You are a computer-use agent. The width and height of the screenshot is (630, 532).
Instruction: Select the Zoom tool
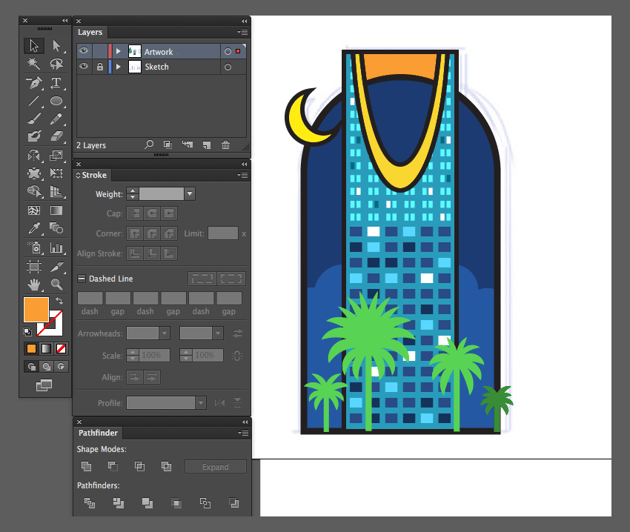click(56, 284)
